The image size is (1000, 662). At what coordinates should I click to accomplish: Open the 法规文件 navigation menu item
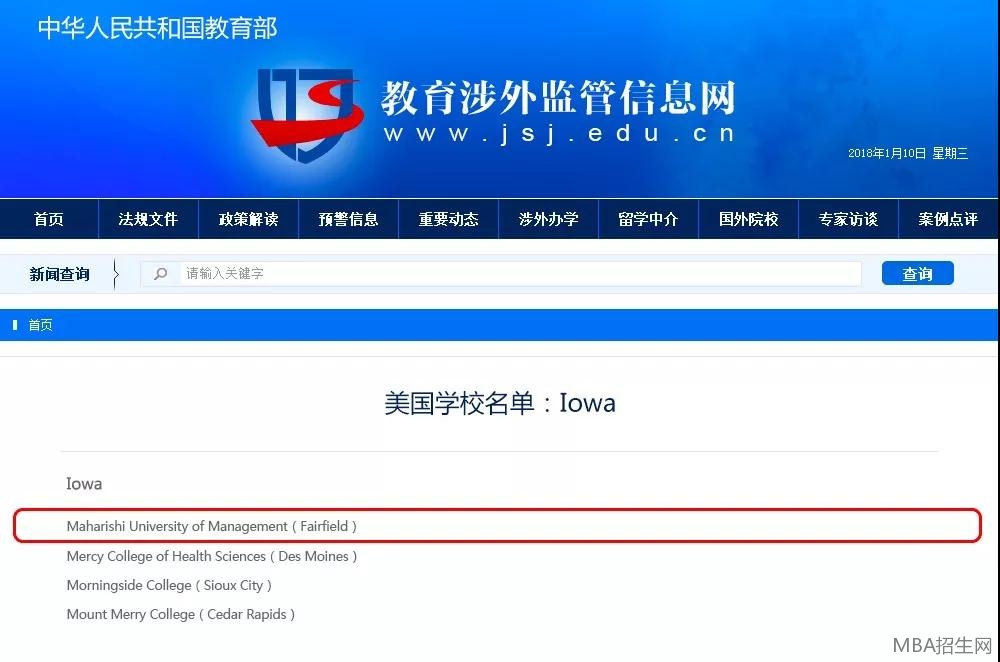(x=148, y=219)
